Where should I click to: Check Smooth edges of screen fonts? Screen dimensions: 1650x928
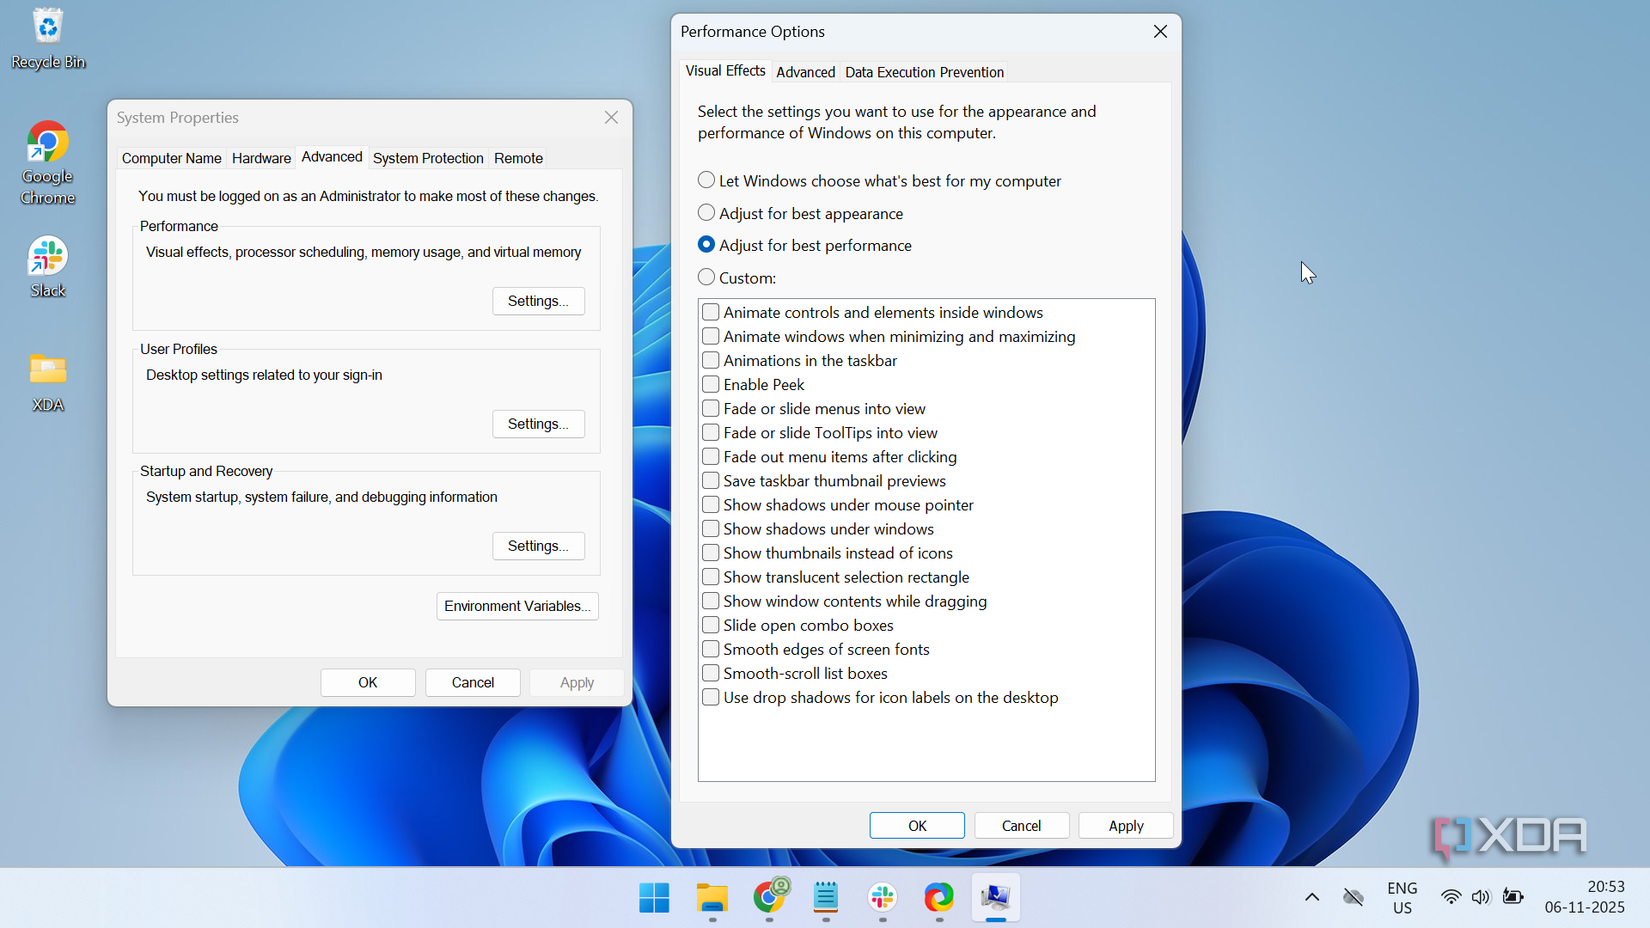pos(710,649)
